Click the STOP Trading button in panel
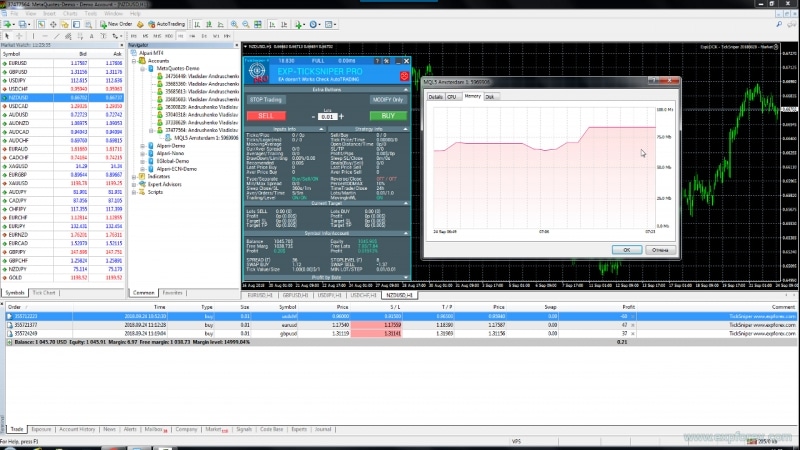Image resolution: width=800 pixels, height=450 pixels. 266,100
